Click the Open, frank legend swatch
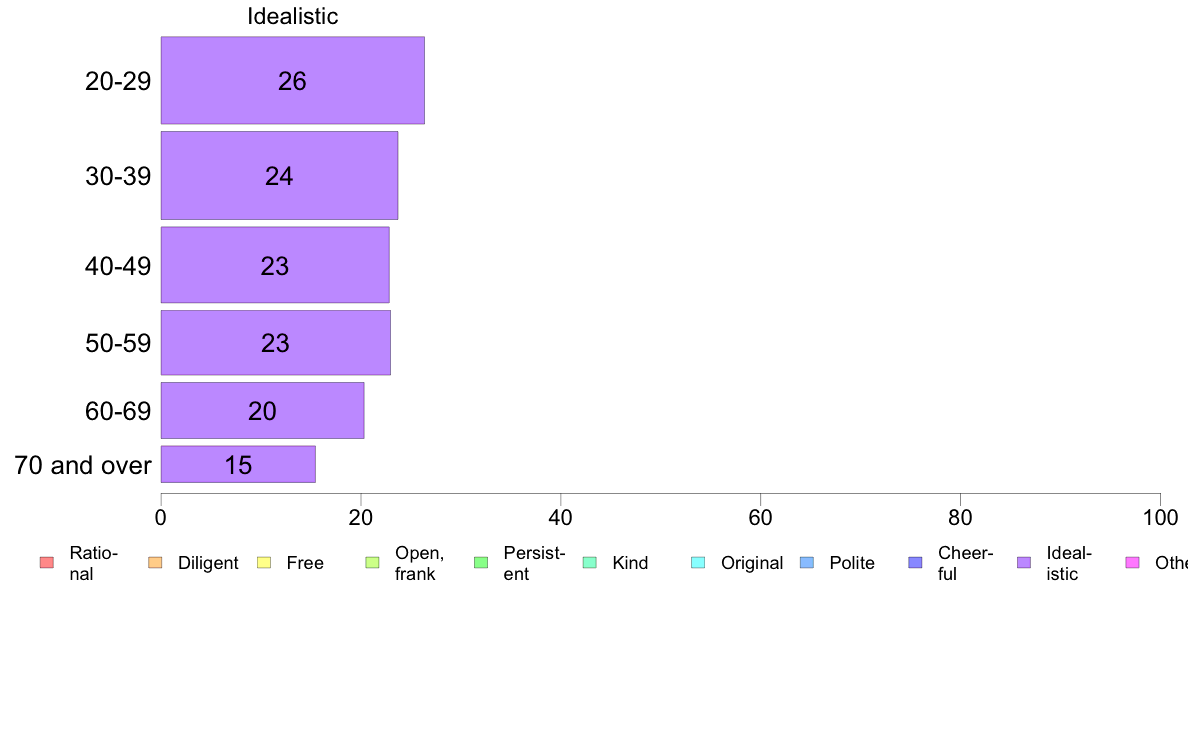 pyautogui.click(x=372, y=562)
